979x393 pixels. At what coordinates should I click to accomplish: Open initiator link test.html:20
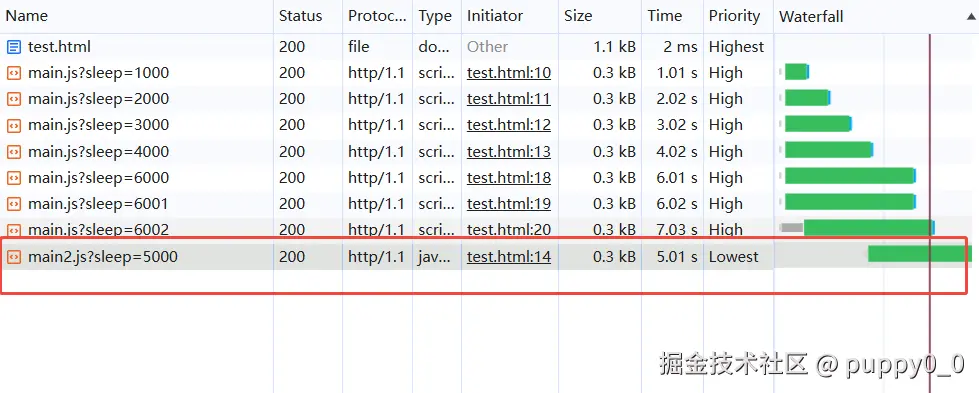[x=509, y=230]
